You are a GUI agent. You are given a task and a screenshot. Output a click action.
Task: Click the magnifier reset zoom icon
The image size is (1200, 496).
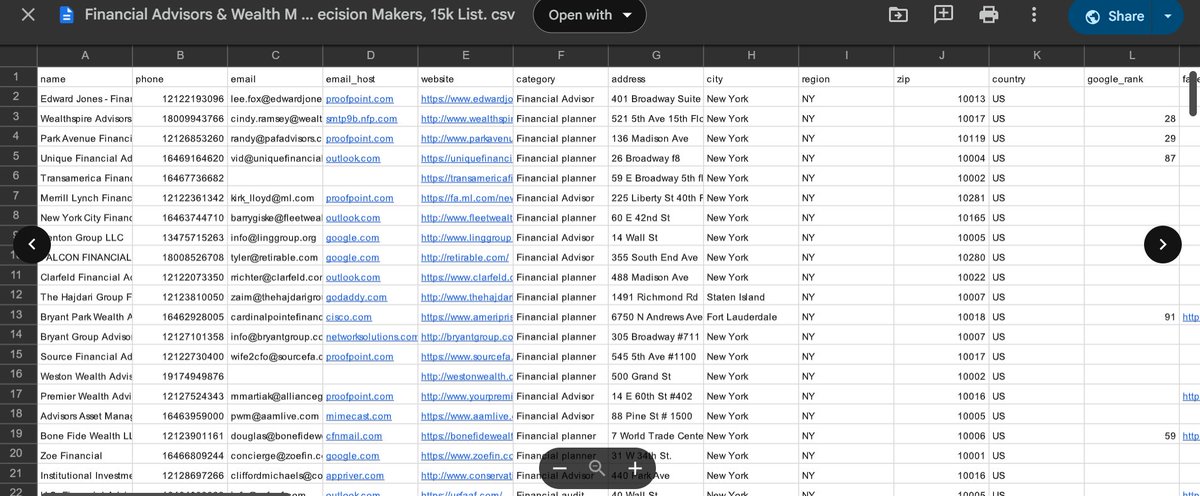597,468
